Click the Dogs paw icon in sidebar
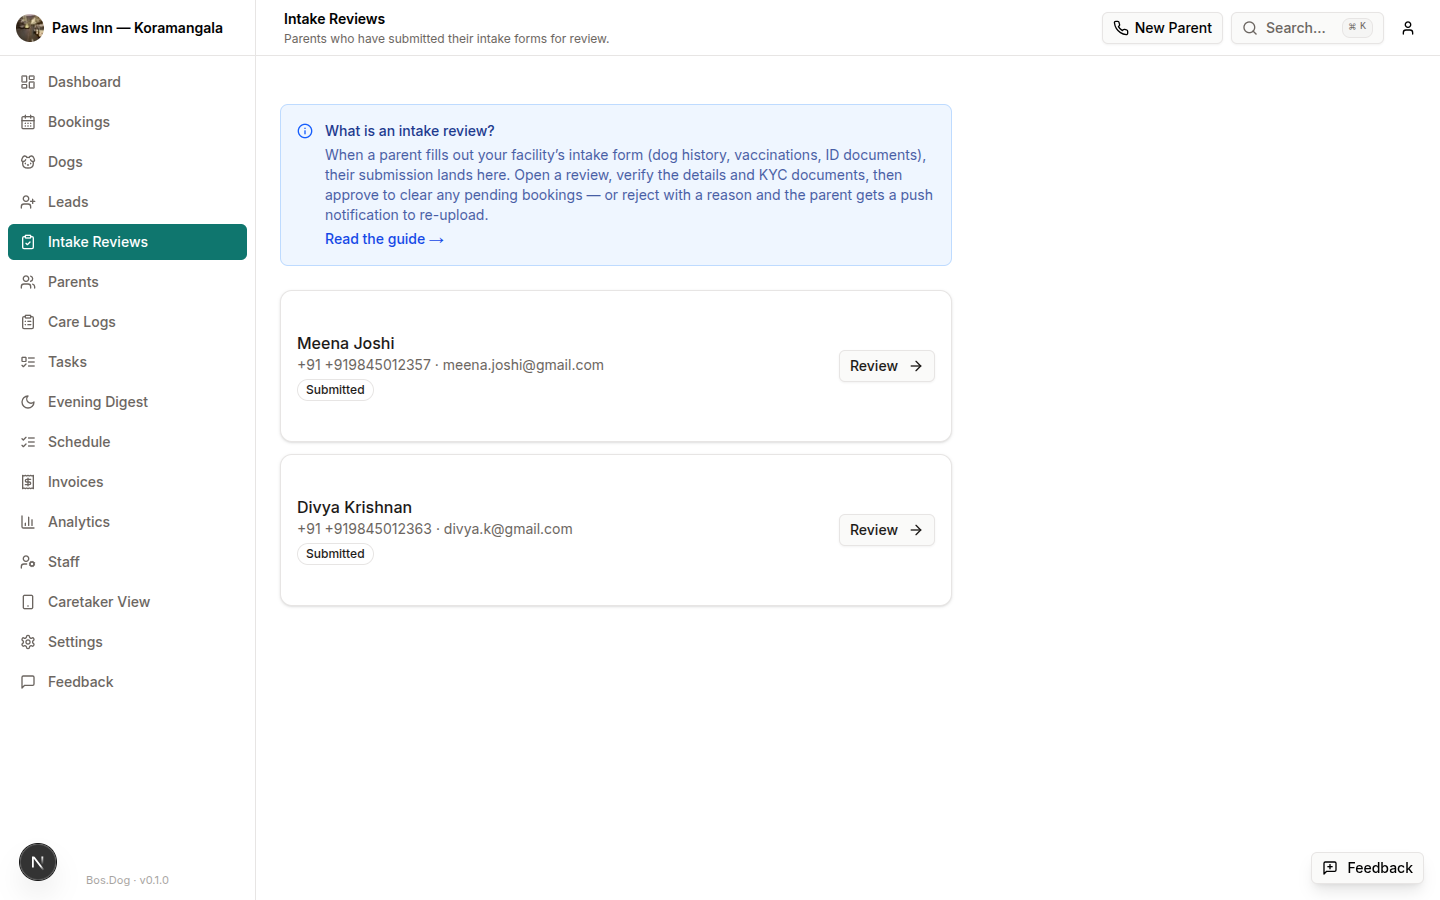The height and width of the screenshot is (900, 1440). point(27,161)
